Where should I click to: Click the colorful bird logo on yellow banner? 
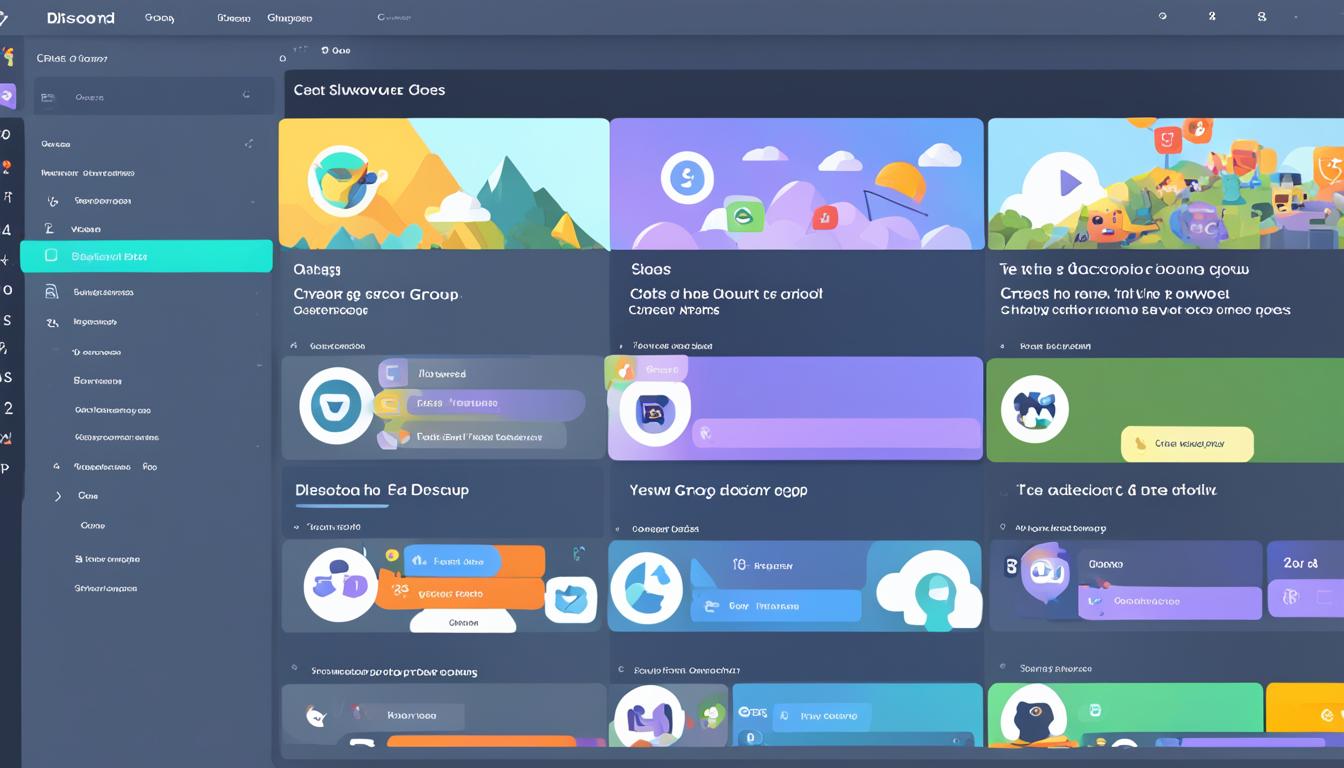345,179
